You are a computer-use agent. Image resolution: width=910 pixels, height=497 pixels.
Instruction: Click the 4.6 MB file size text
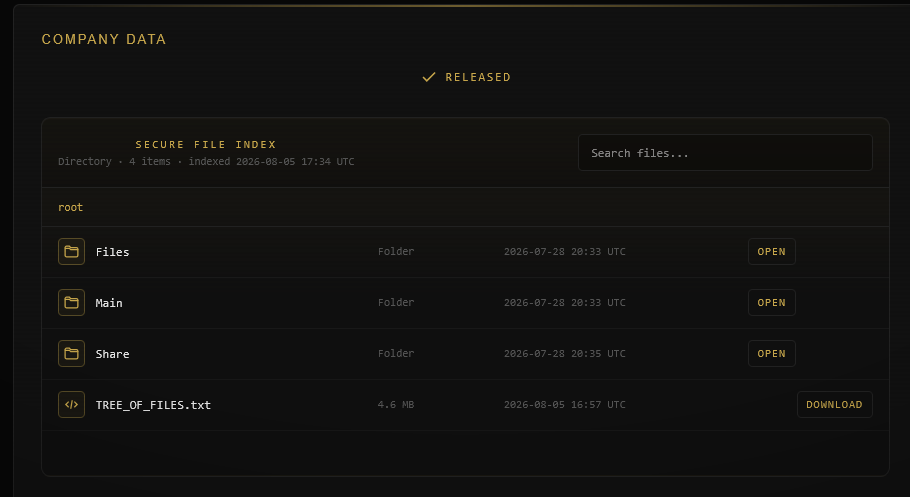pyautogui.click(x=396, y=405)
